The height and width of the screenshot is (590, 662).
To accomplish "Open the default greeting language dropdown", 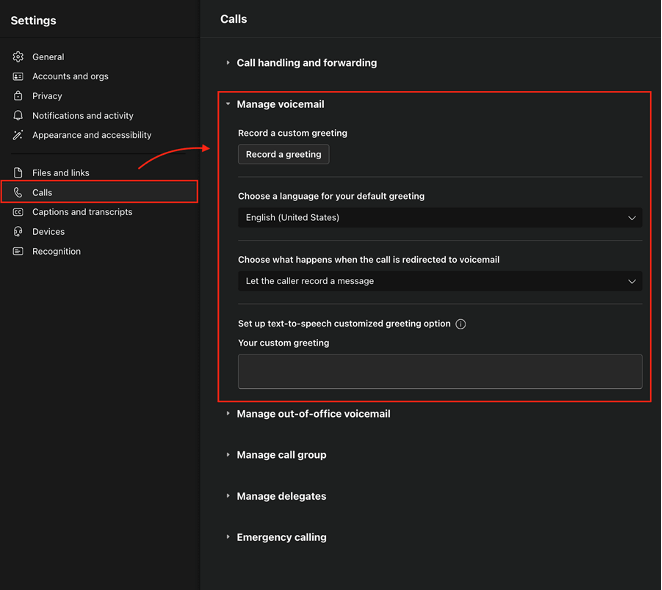I will tap(440, 218).
